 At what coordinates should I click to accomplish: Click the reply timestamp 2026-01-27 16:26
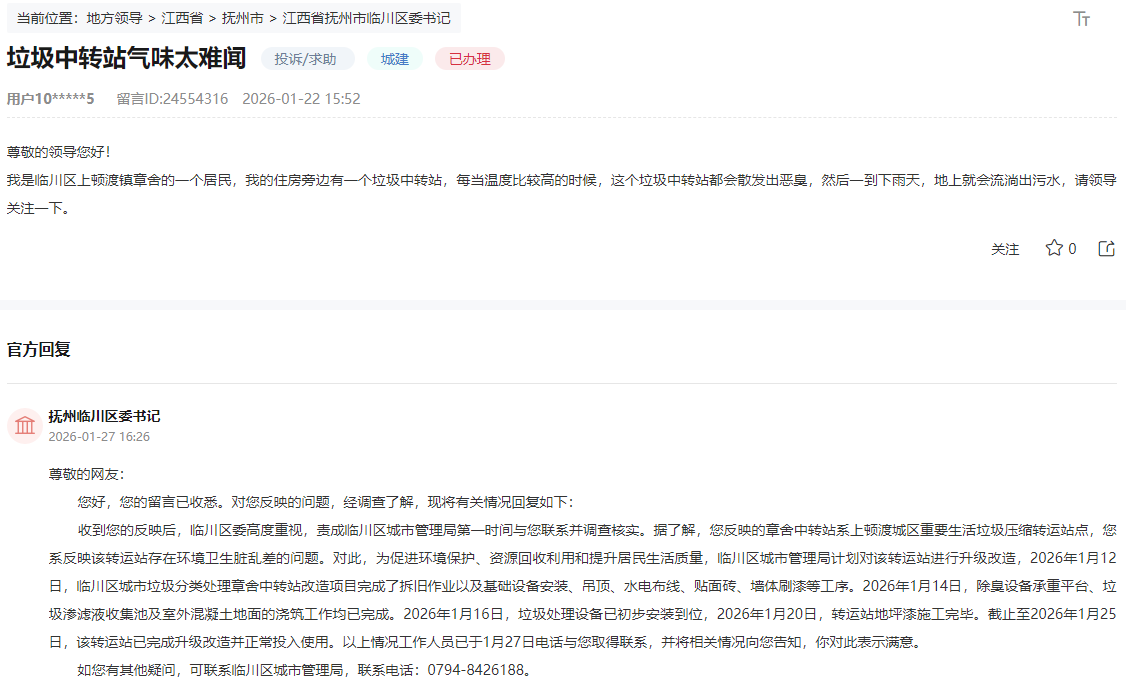click(x=99, y=437)
